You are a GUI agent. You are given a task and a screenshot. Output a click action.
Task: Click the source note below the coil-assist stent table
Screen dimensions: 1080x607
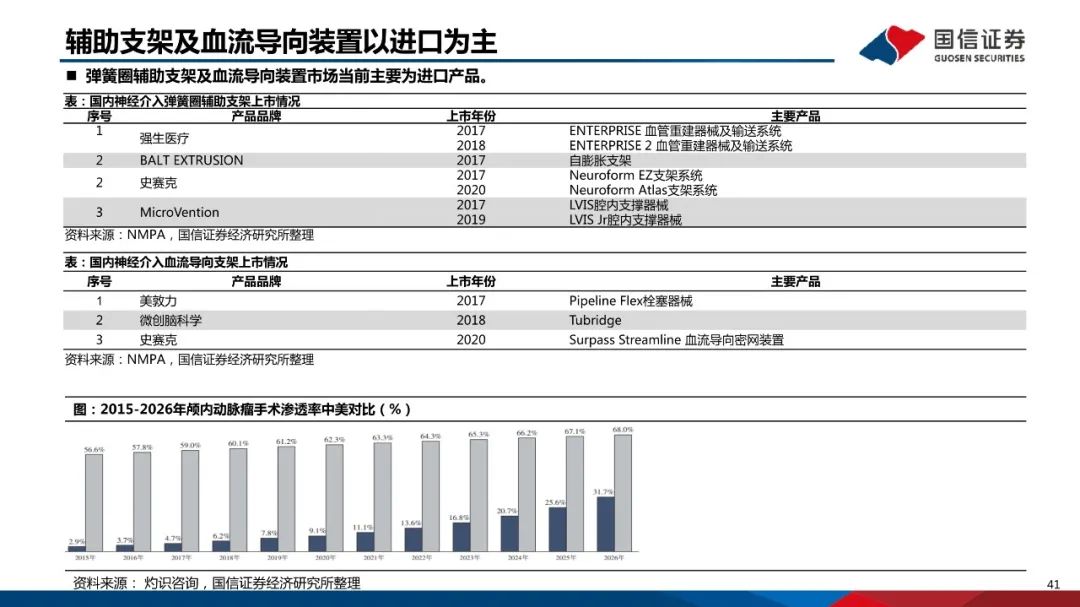(x=189, y=235)
